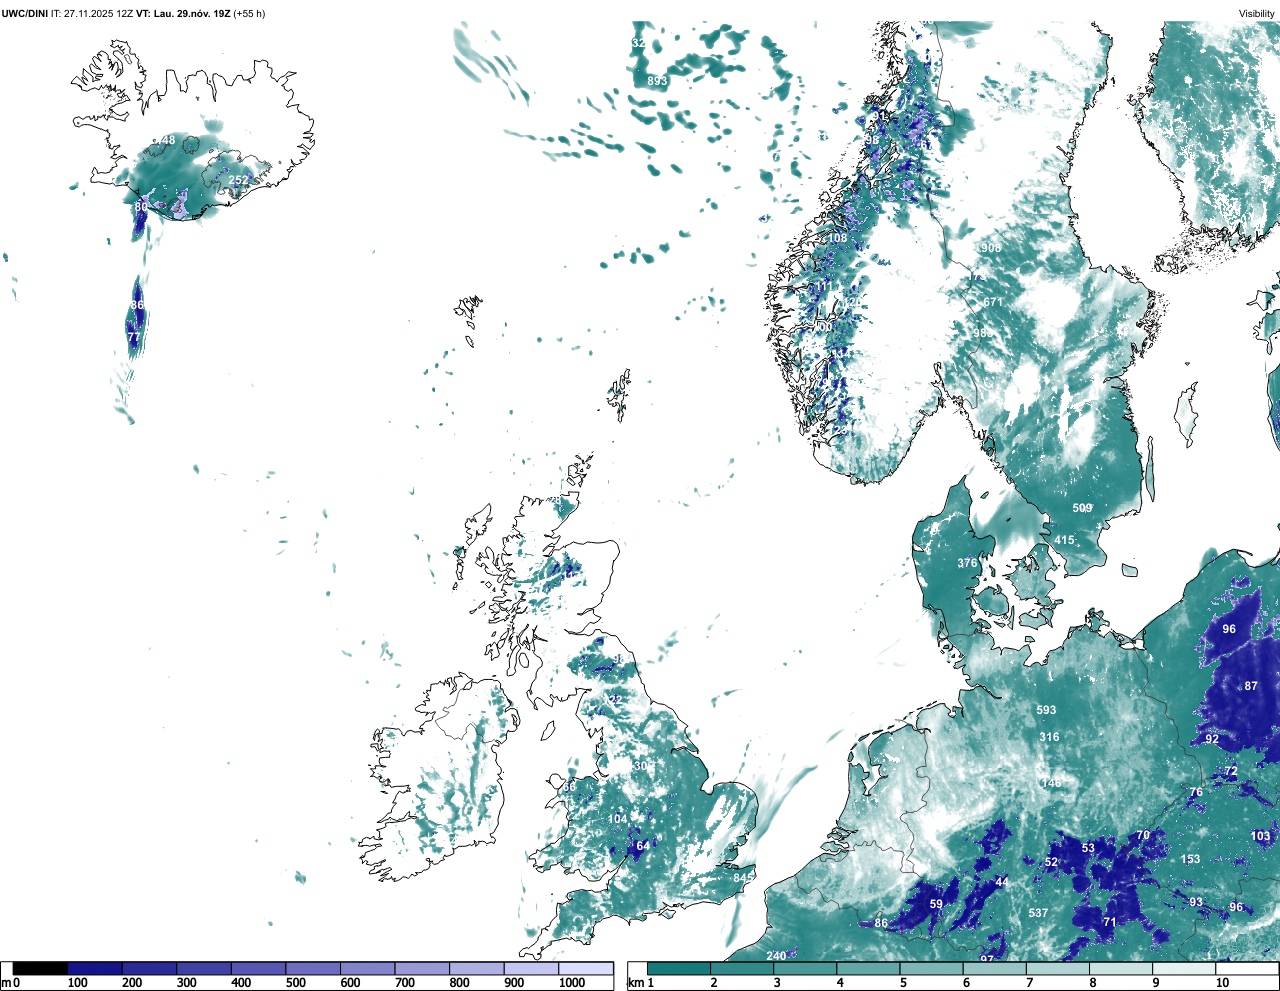Click the '76' value in eastern Germany

1196,792
